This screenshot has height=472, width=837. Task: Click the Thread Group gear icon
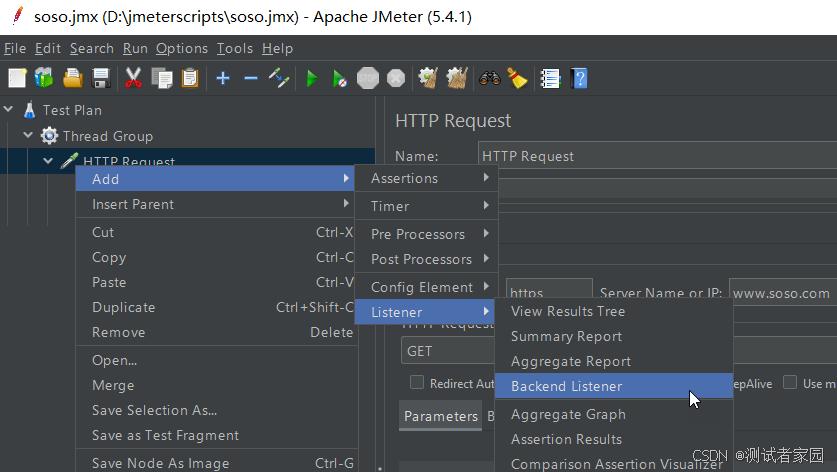pyautogui.click(x=49, y=136)
